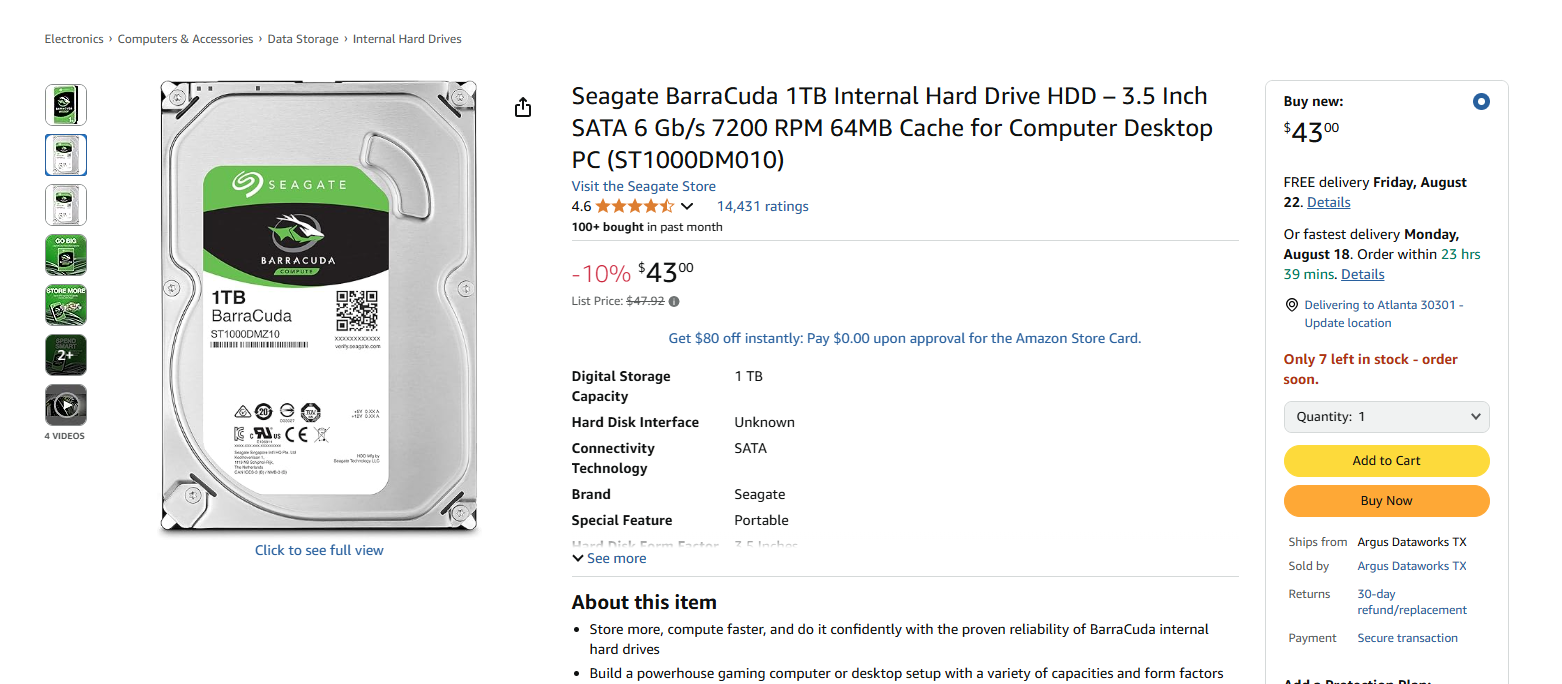1562x684 pixels.
Task: Visit the Seagate Store link
Action: coord(643,186)
